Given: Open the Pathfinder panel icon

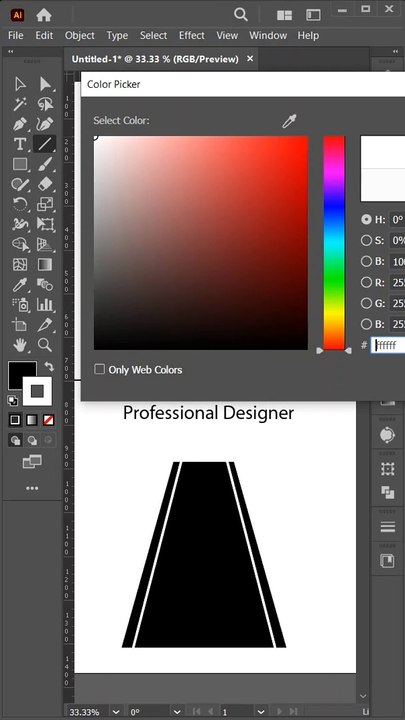Looking at the screenshot, I should (388, 493).
